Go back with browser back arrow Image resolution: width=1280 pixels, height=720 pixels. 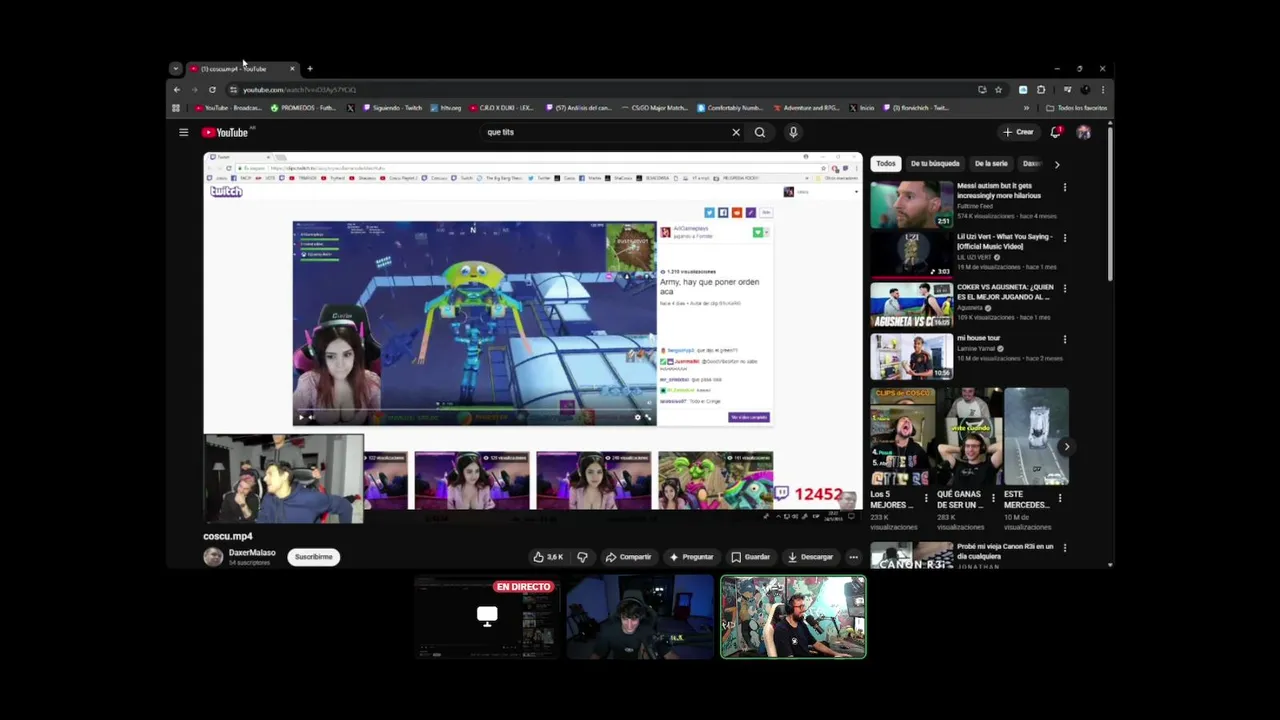tap(177, 90)
